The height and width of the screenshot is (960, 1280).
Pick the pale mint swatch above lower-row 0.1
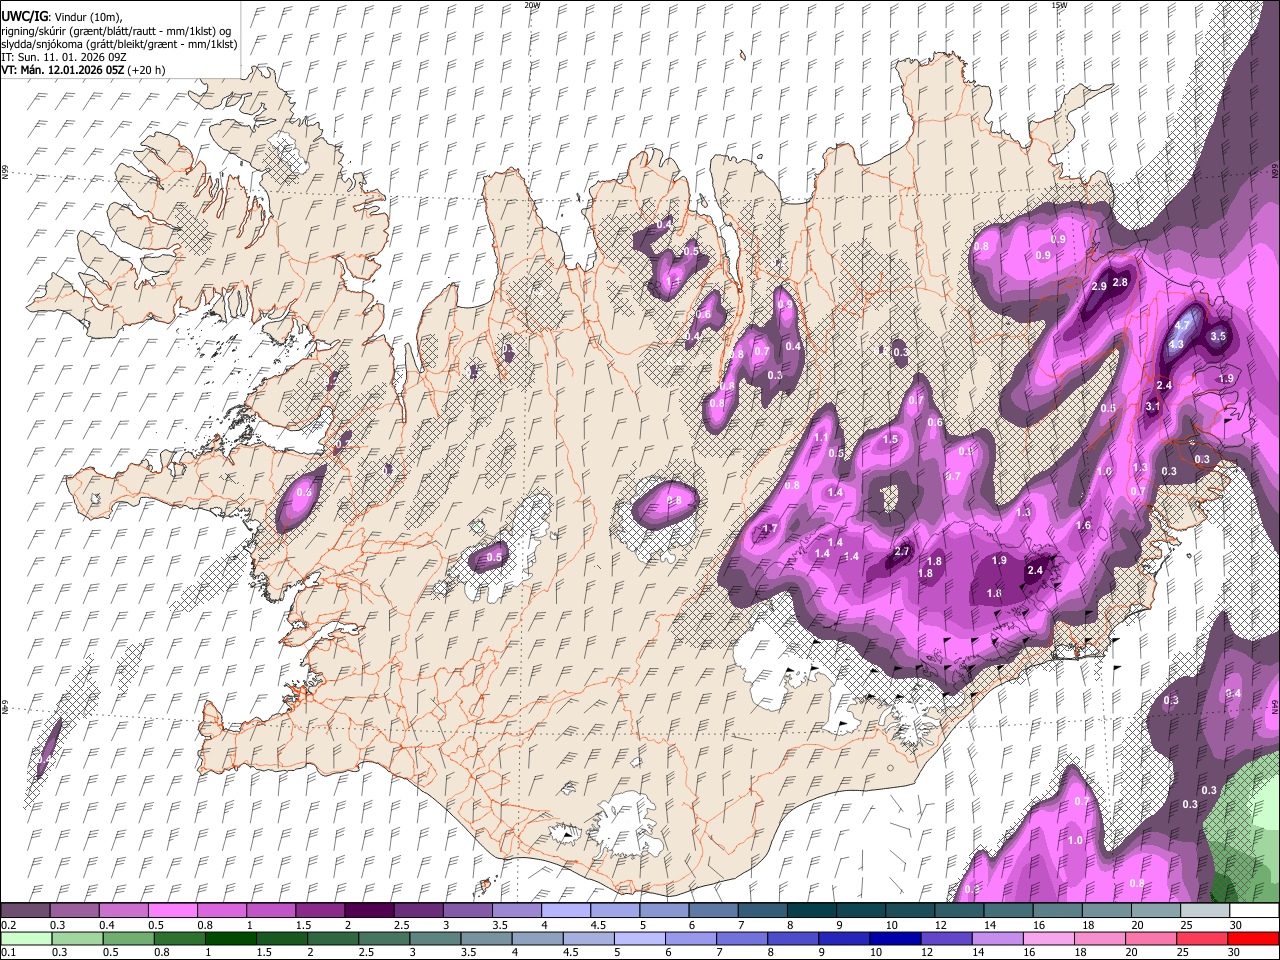coord(26,938)
